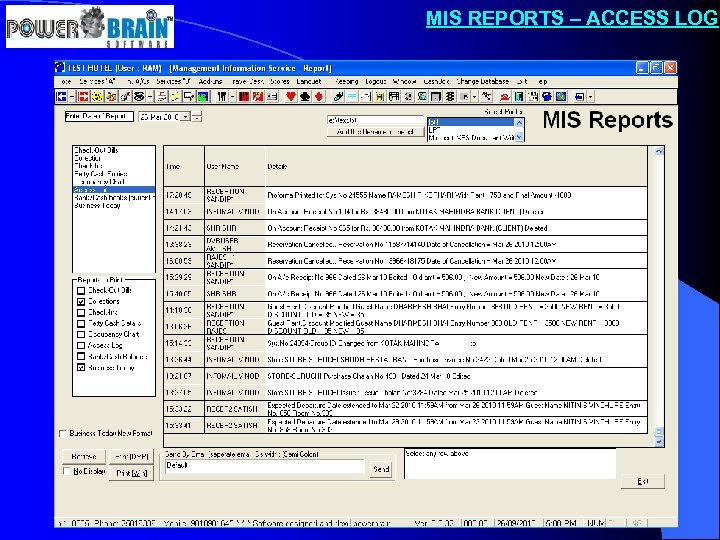Select the LPT printer in Select Printer list
The image size is (720, 540).
(471, 130)
